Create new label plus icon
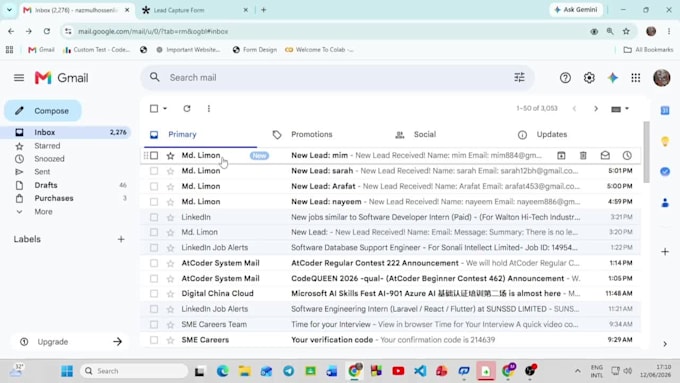Viewport: 680px width, 383px height. point(121,239)
